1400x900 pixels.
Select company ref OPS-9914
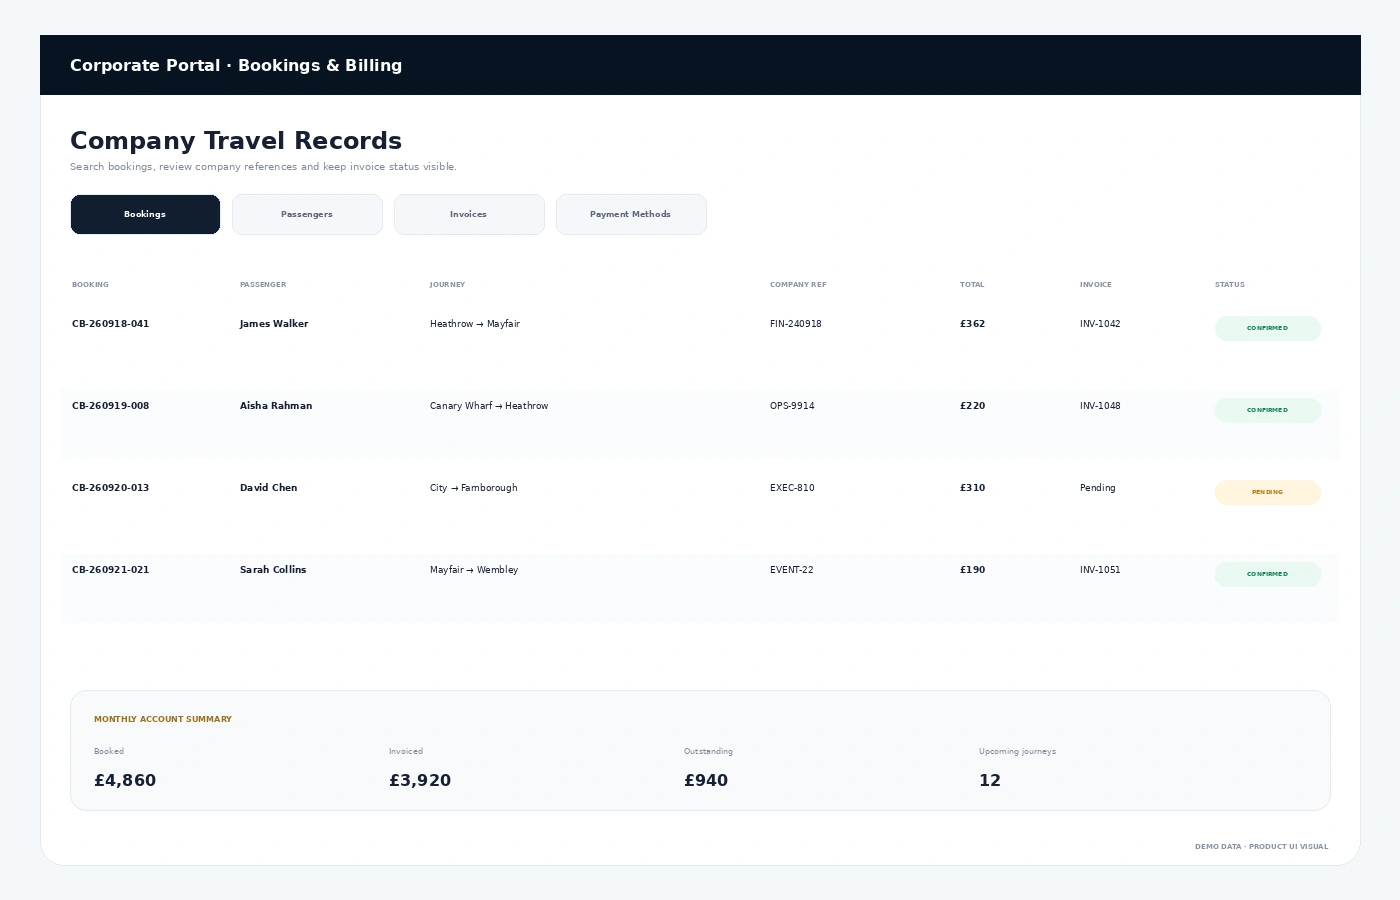coord(792,406)
